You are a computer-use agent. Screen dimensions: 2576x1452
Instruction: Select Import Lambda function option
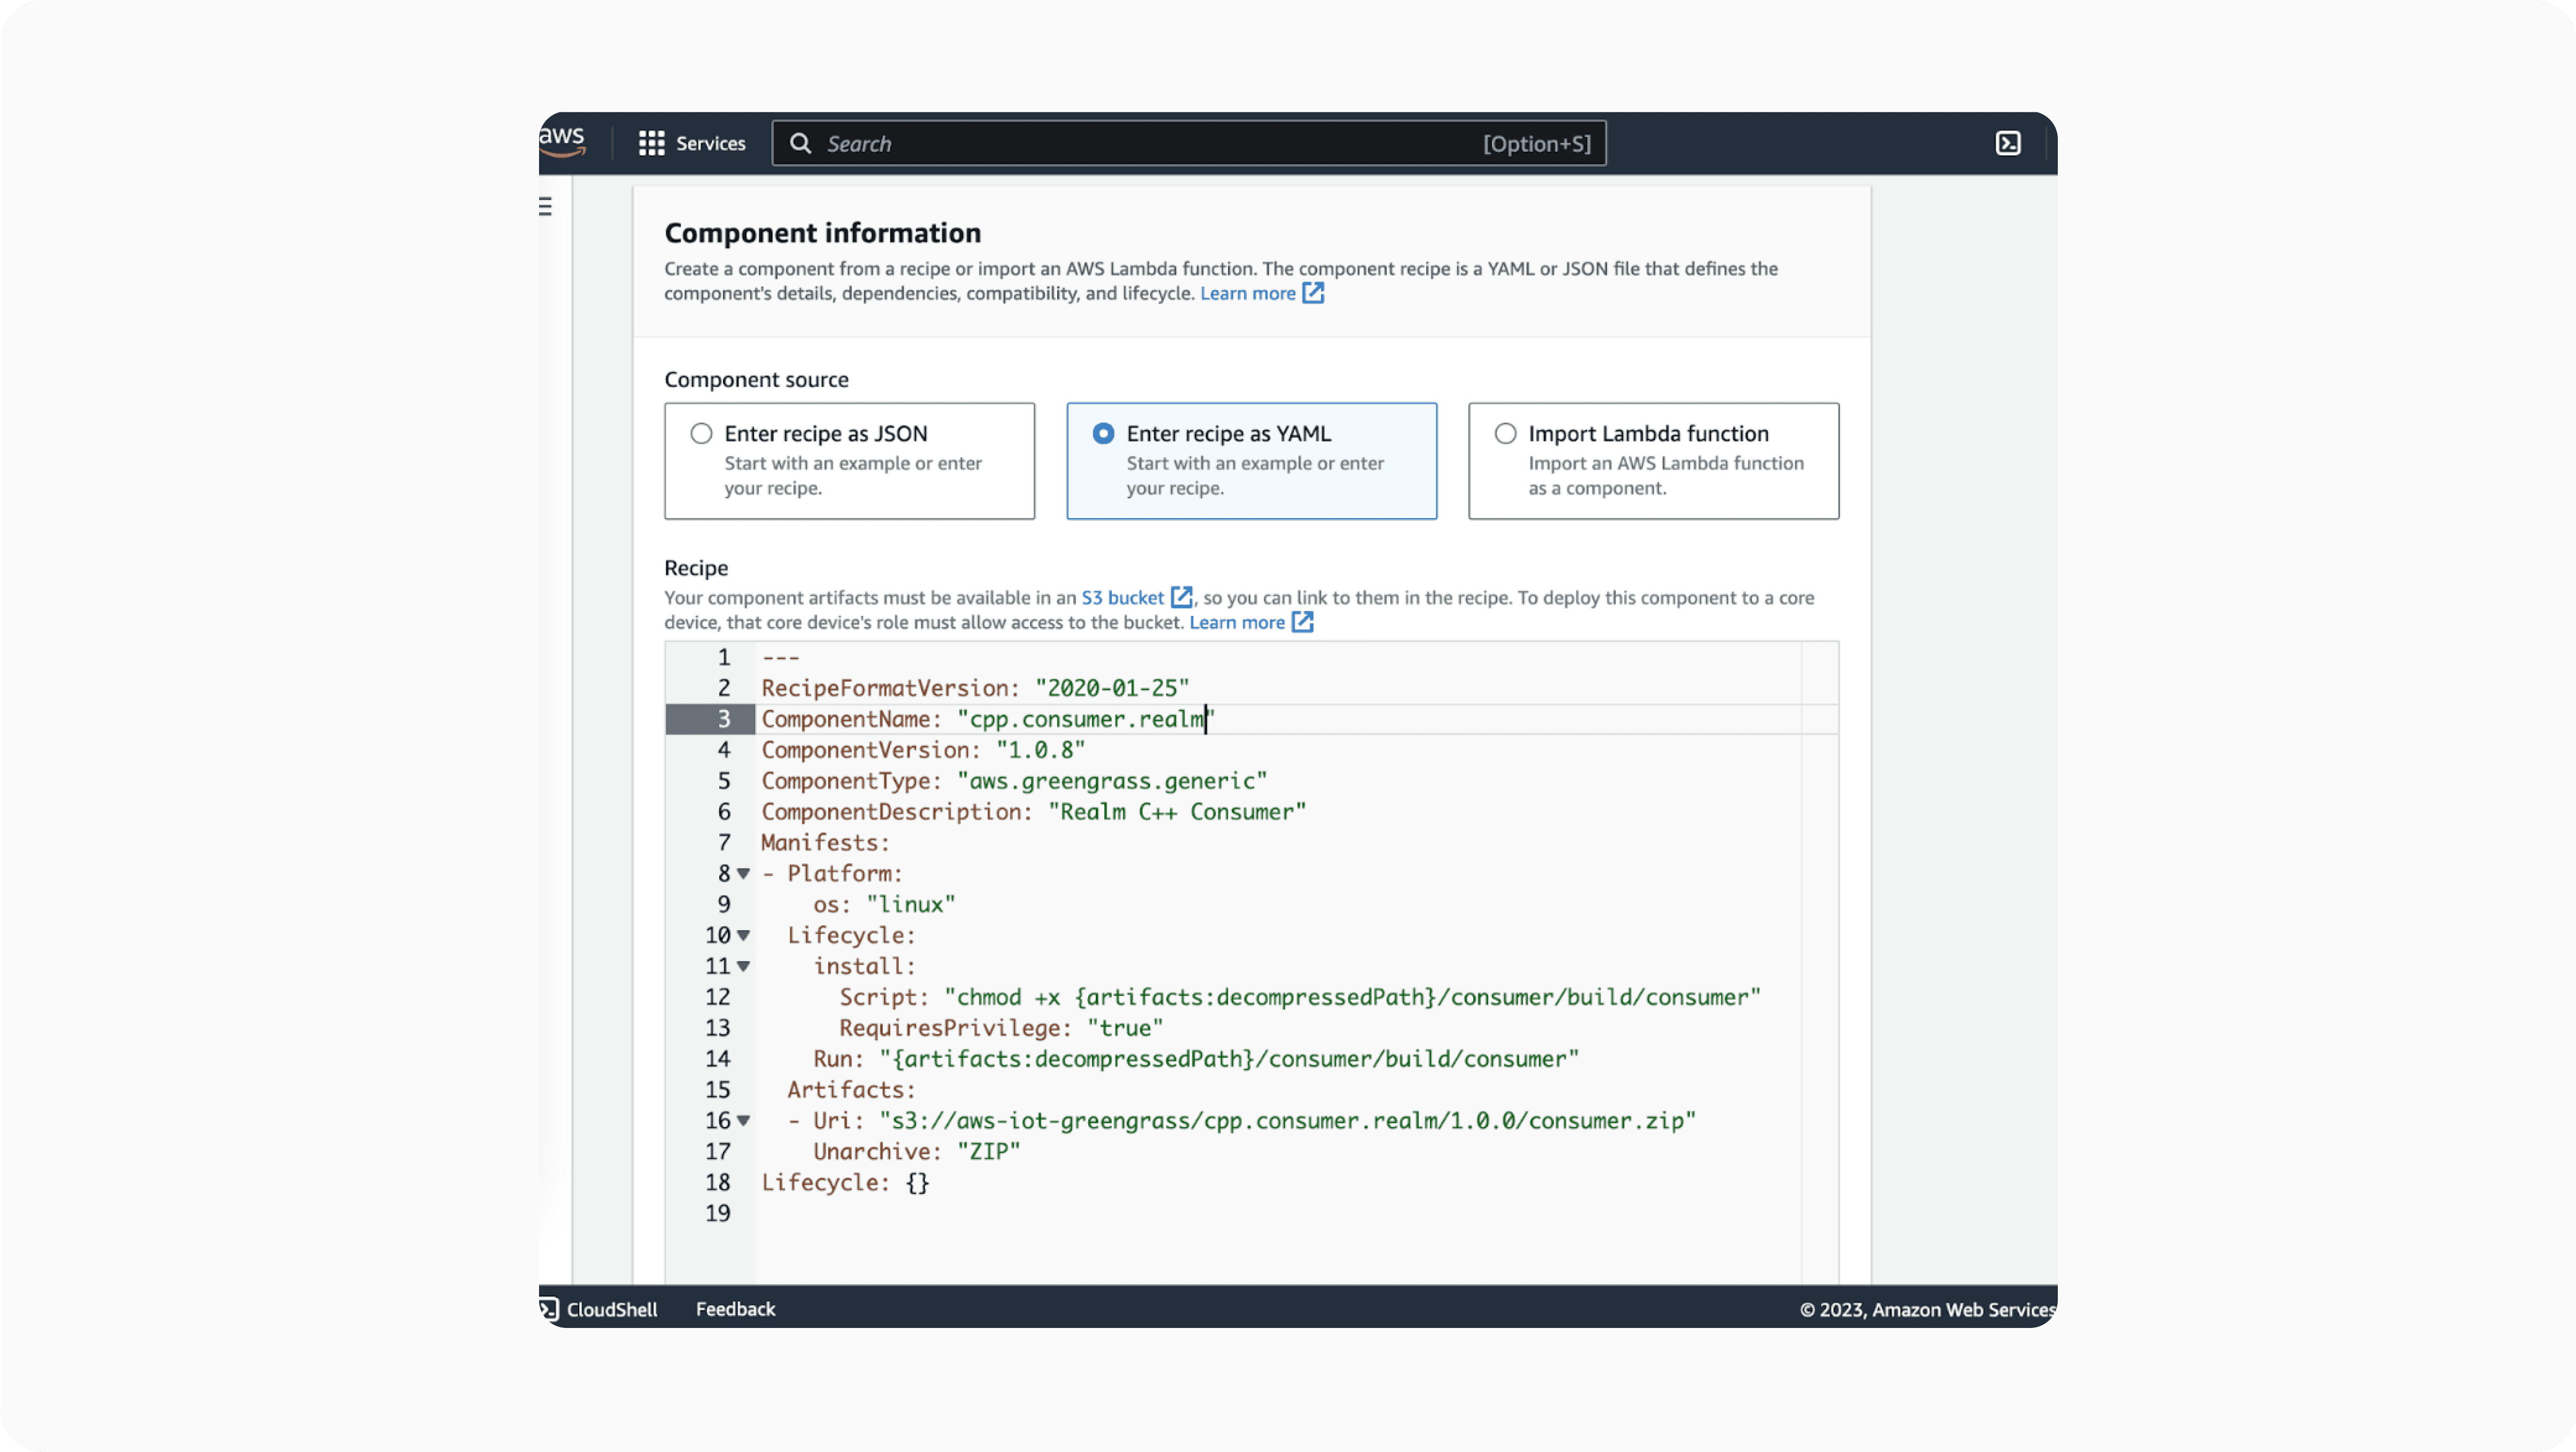click(1653, 461)
